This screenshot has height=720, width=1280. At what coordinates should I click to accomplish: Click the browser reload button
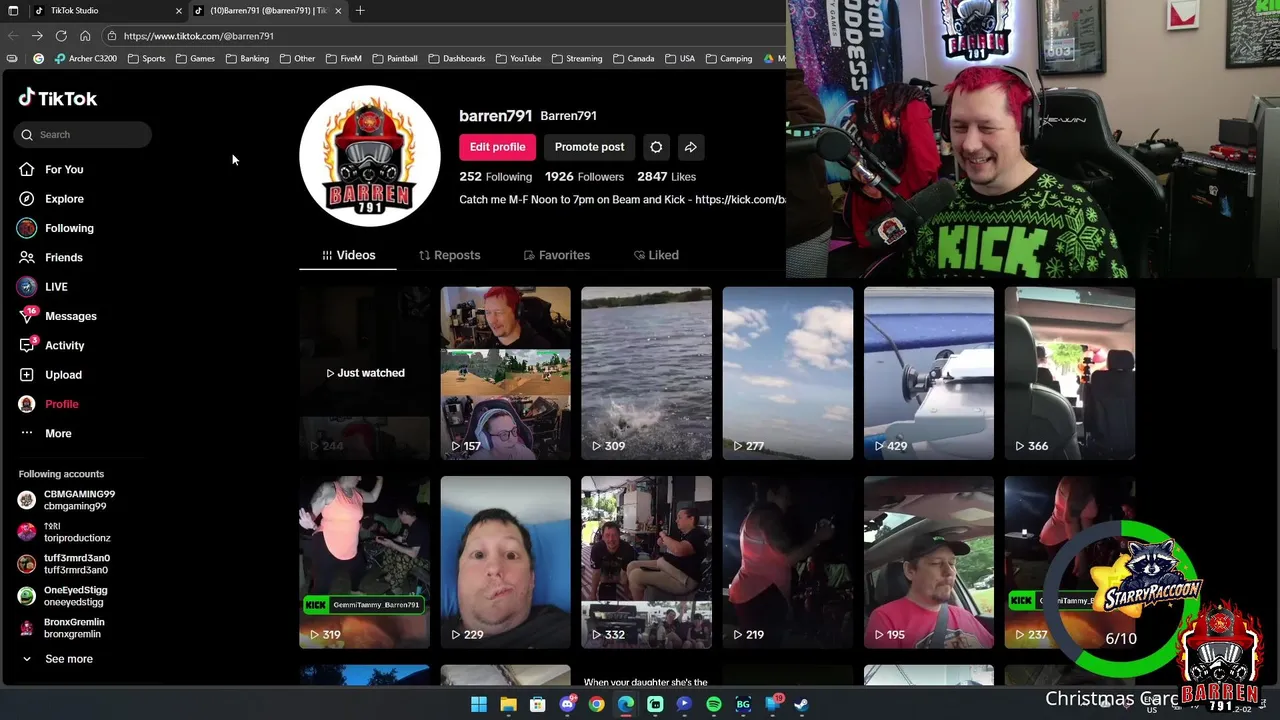click(61, 36)
